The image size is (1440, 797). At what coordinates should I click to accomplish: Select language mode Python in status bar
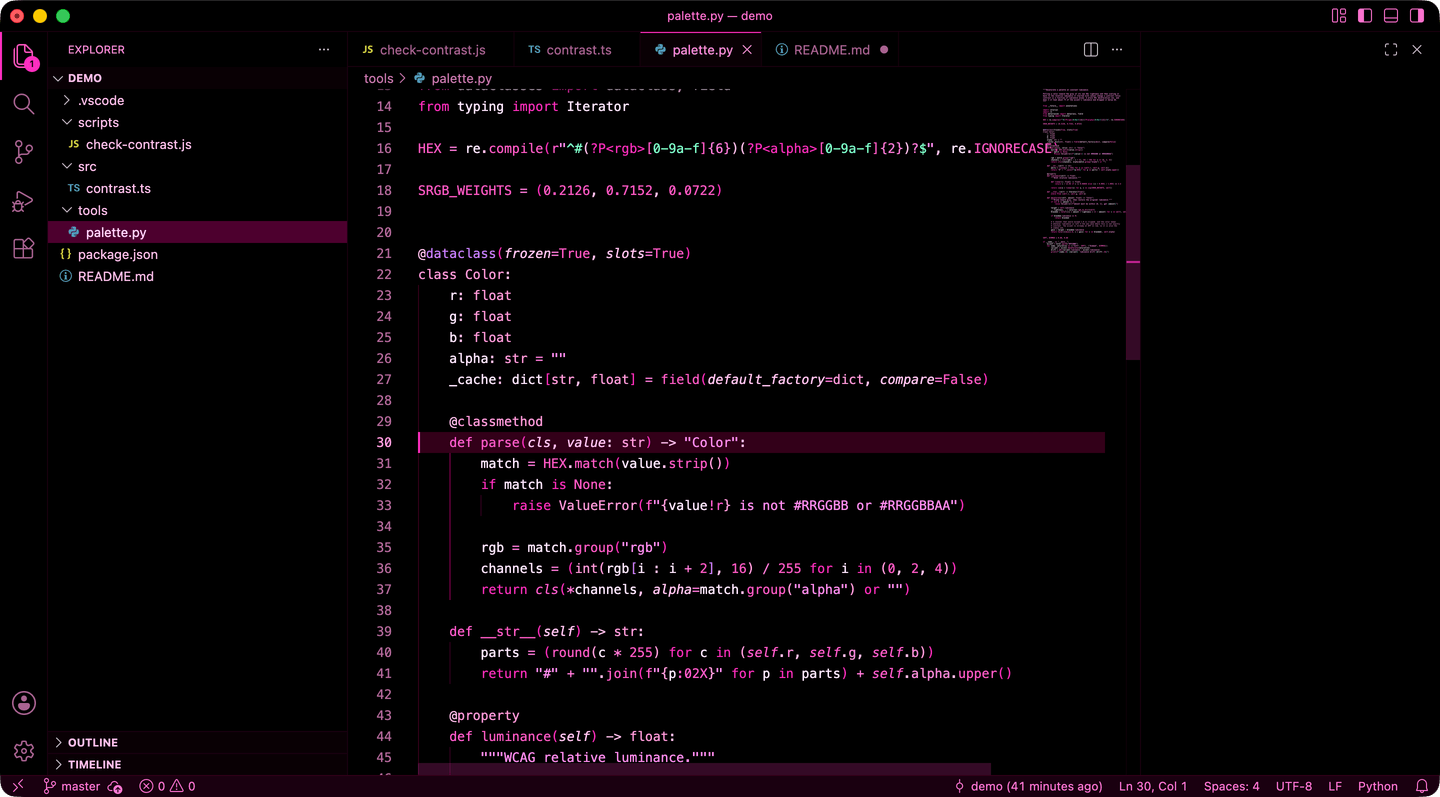pos(1378,786)
